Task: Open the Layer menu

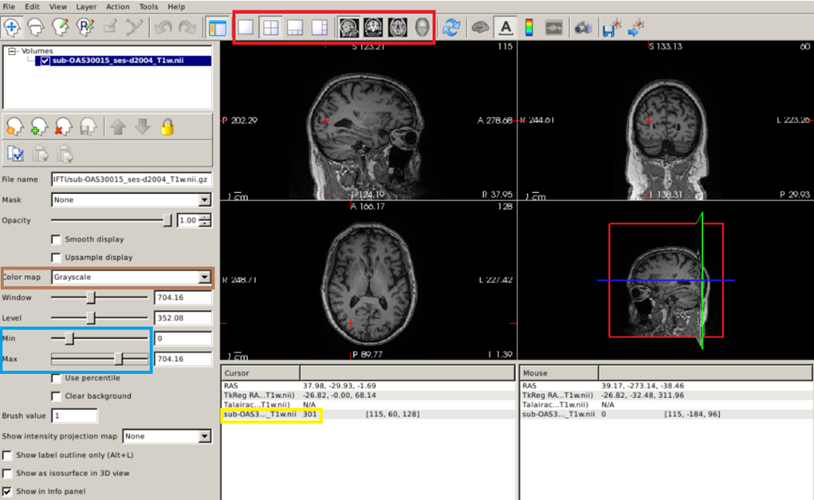Action: pyautogui.click(x=86, y=7)
